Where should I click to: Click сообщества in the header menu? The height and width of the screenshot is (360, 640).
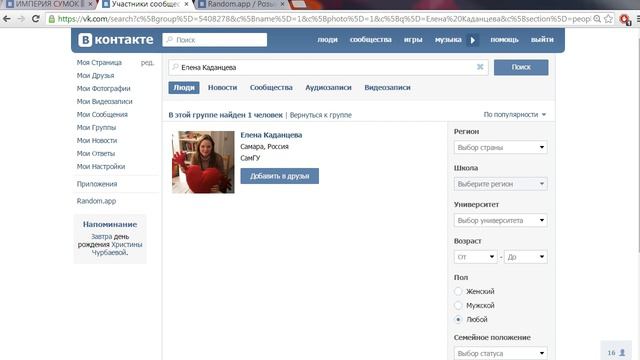pyautogui.click(x=371, y=40)
